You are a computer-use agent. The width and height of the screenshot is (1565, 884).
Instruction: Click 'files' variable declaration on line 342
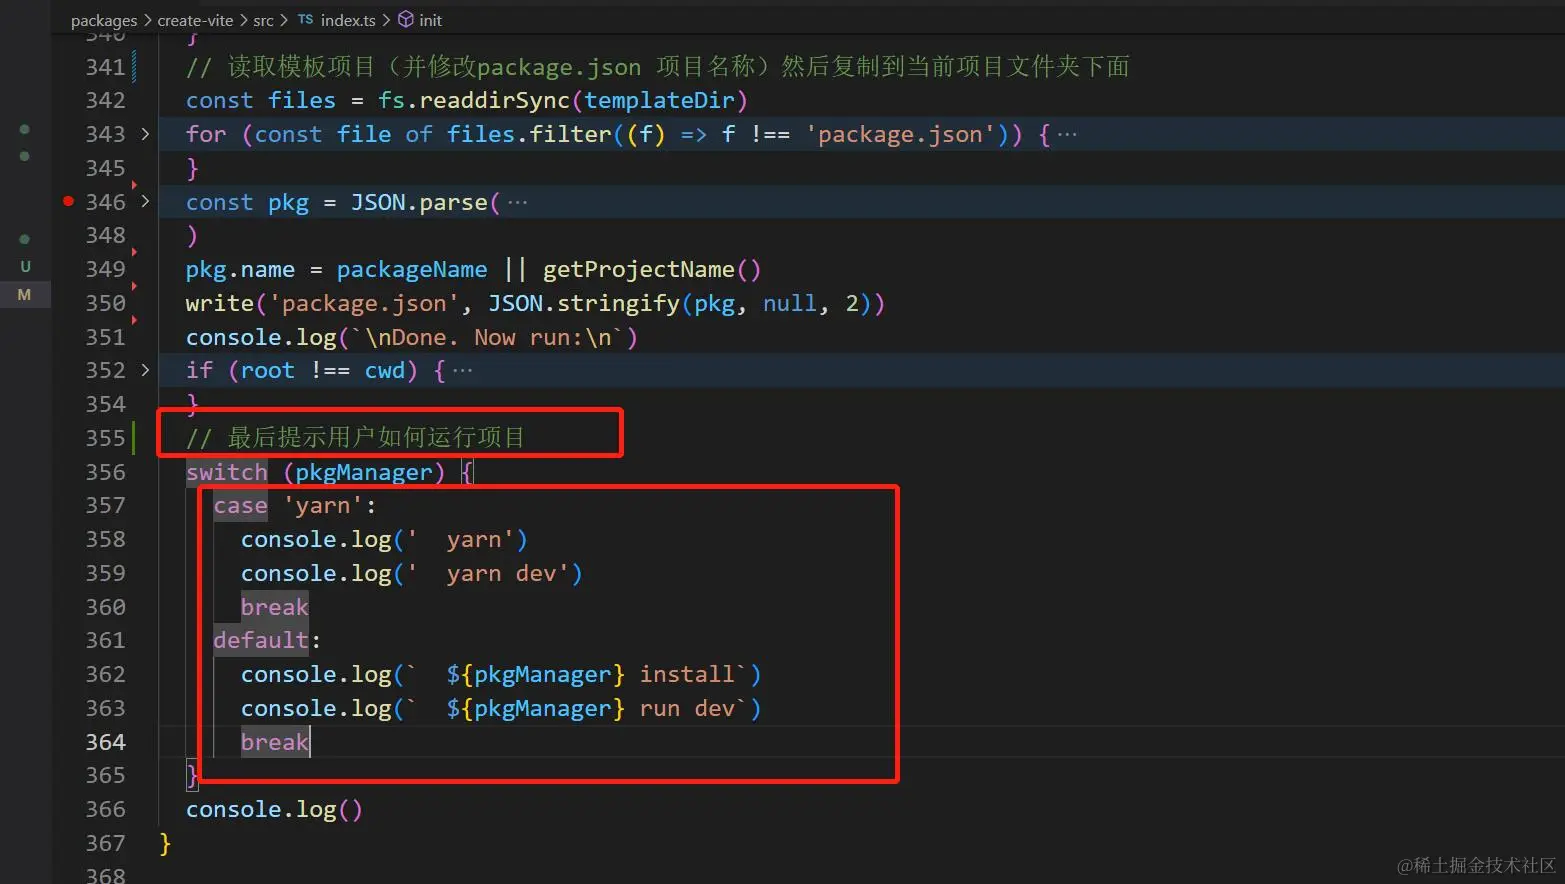(302, 100)
